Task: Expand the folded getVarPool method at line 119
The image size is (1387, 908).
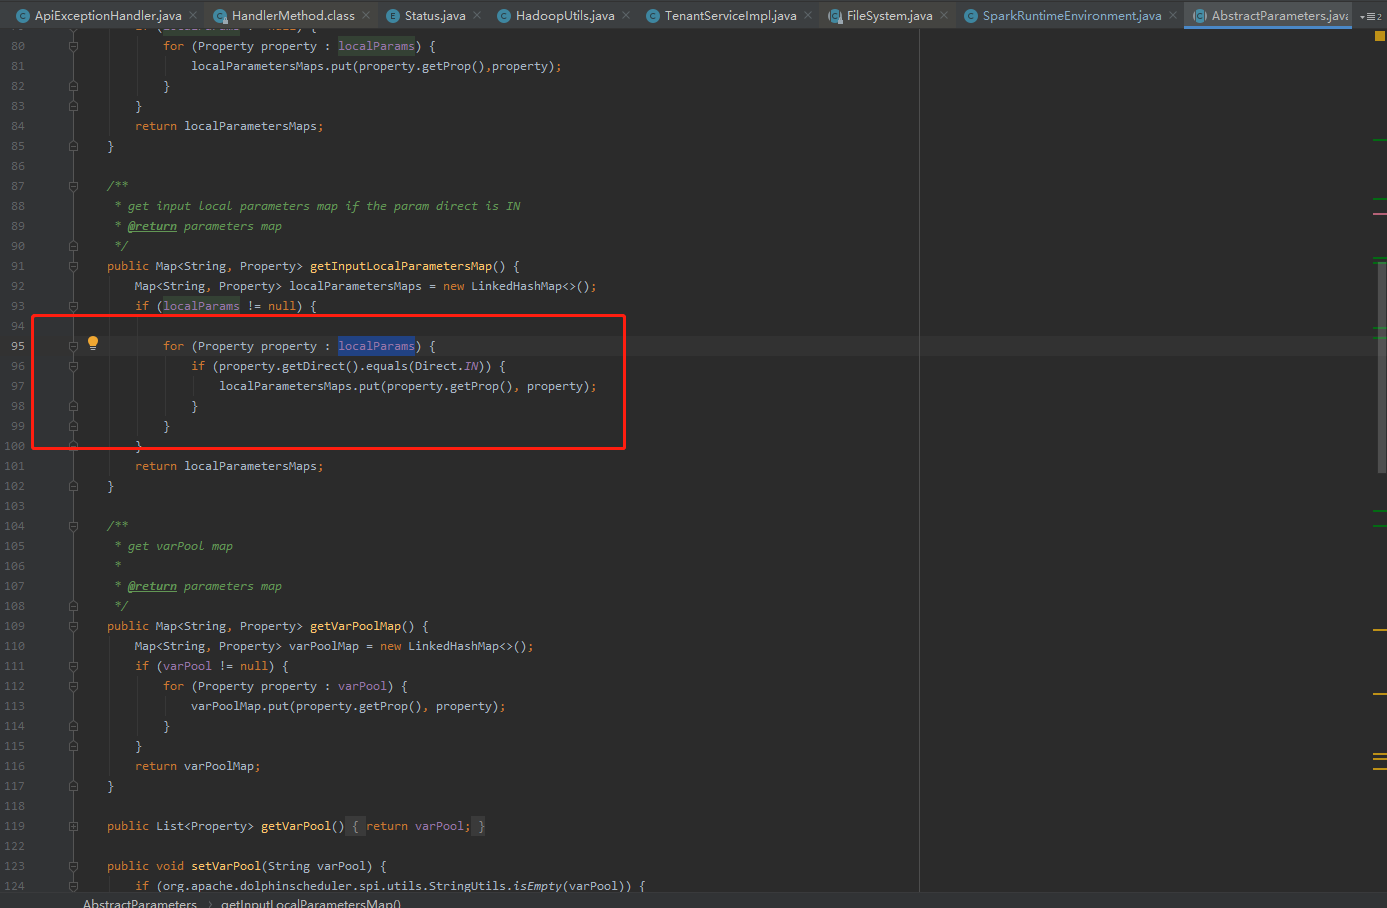Action: click(73, 826)
